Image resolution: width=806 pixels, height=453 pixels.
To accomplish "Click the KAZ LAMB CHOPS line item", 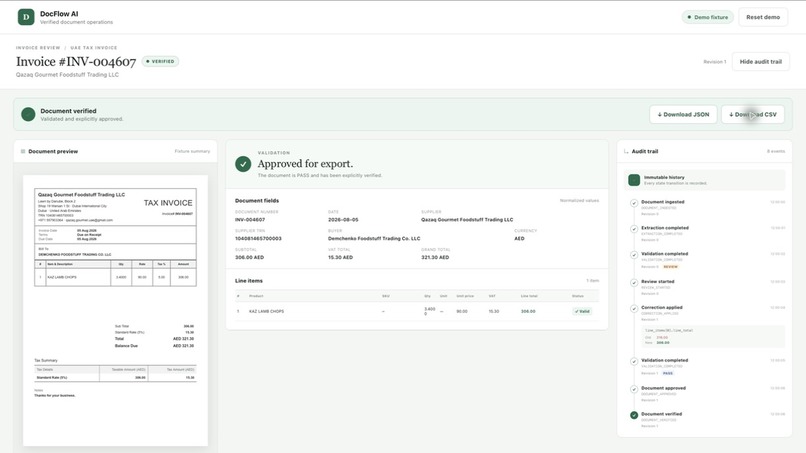I will [266, 312].
